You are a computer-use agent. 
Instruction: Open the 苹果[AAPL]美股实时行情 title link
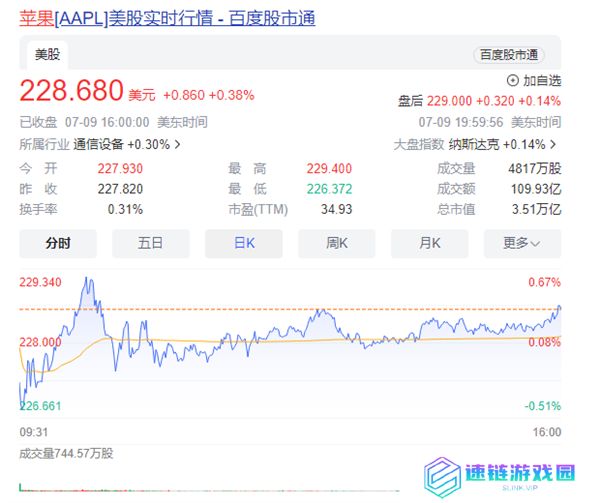pyautogui.click(x=167, y=18)
